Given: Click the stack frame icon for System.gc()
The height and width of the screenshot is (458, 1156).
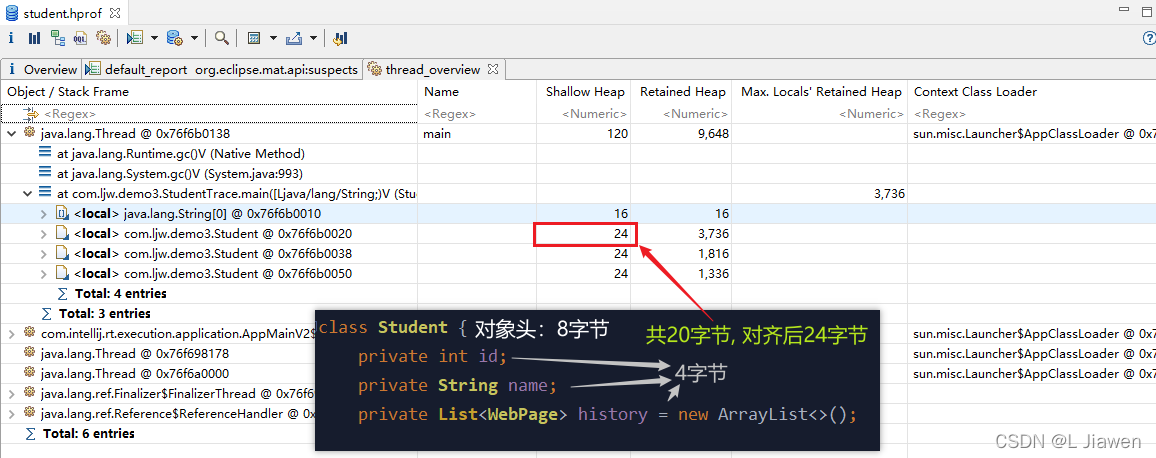Looking at the screenshot, I should point(46,173).
